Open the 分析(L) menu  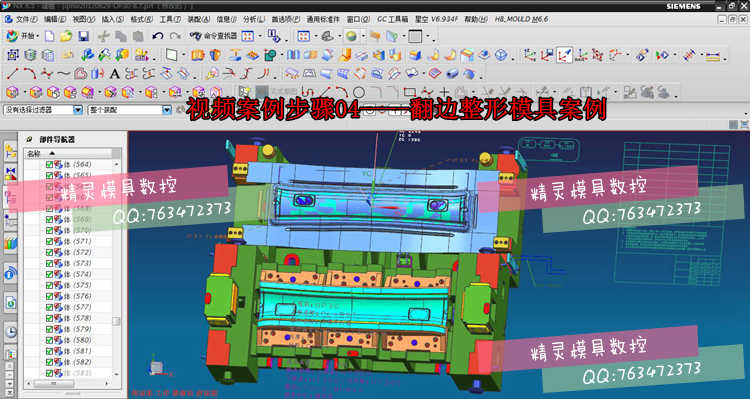(x=254, y=20)
